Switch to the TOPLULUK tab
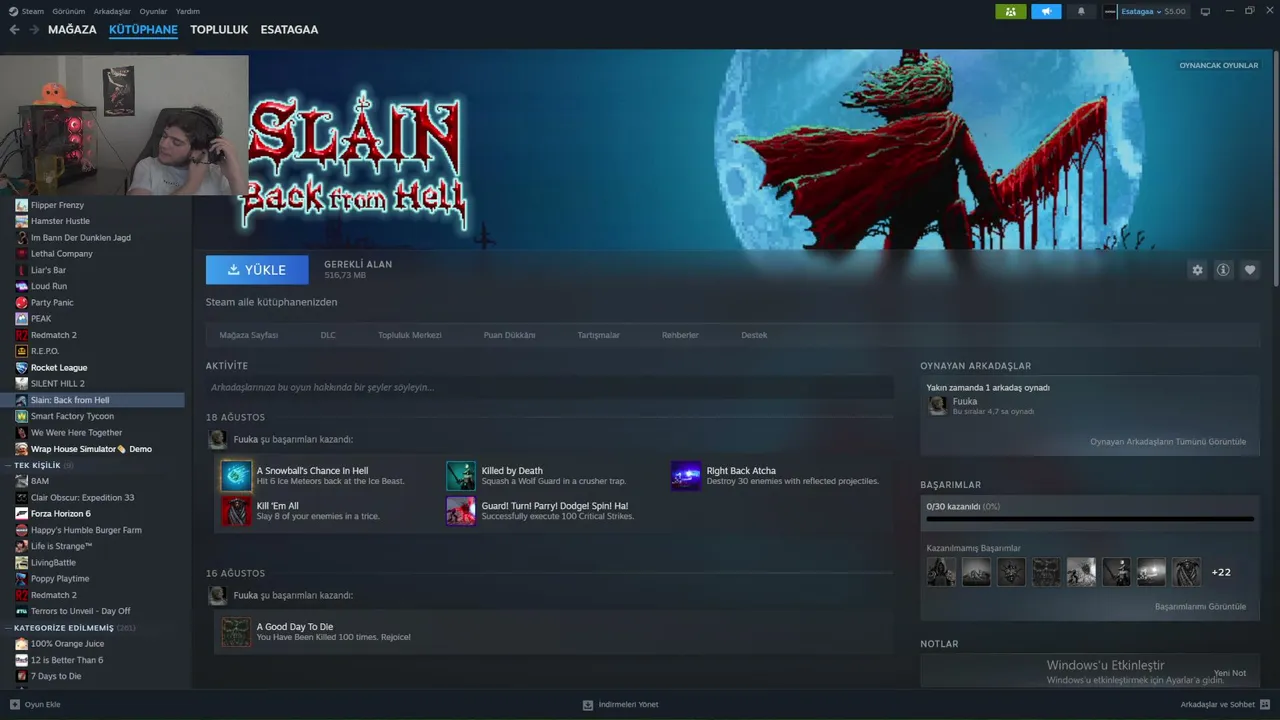The width and height of the screenshot is (1280, 720). [219, 30]
